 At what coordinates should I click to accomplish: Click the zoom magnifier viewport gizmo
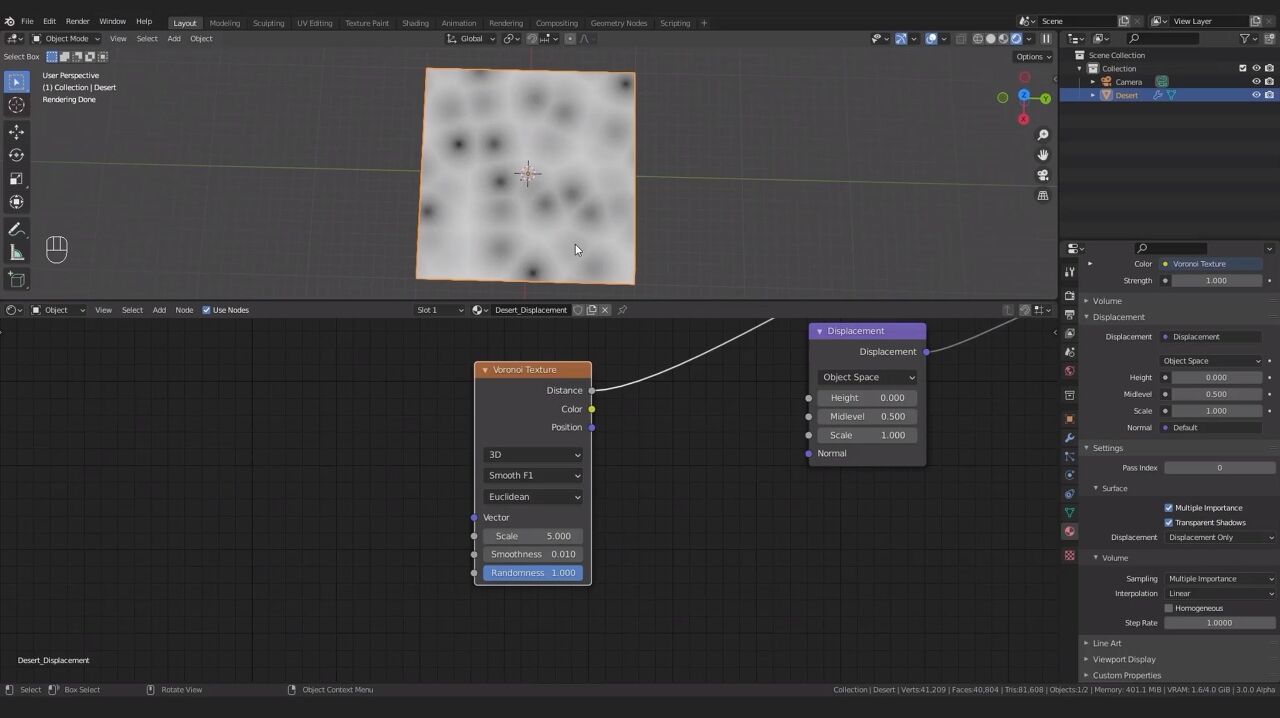pos(1043,135)
